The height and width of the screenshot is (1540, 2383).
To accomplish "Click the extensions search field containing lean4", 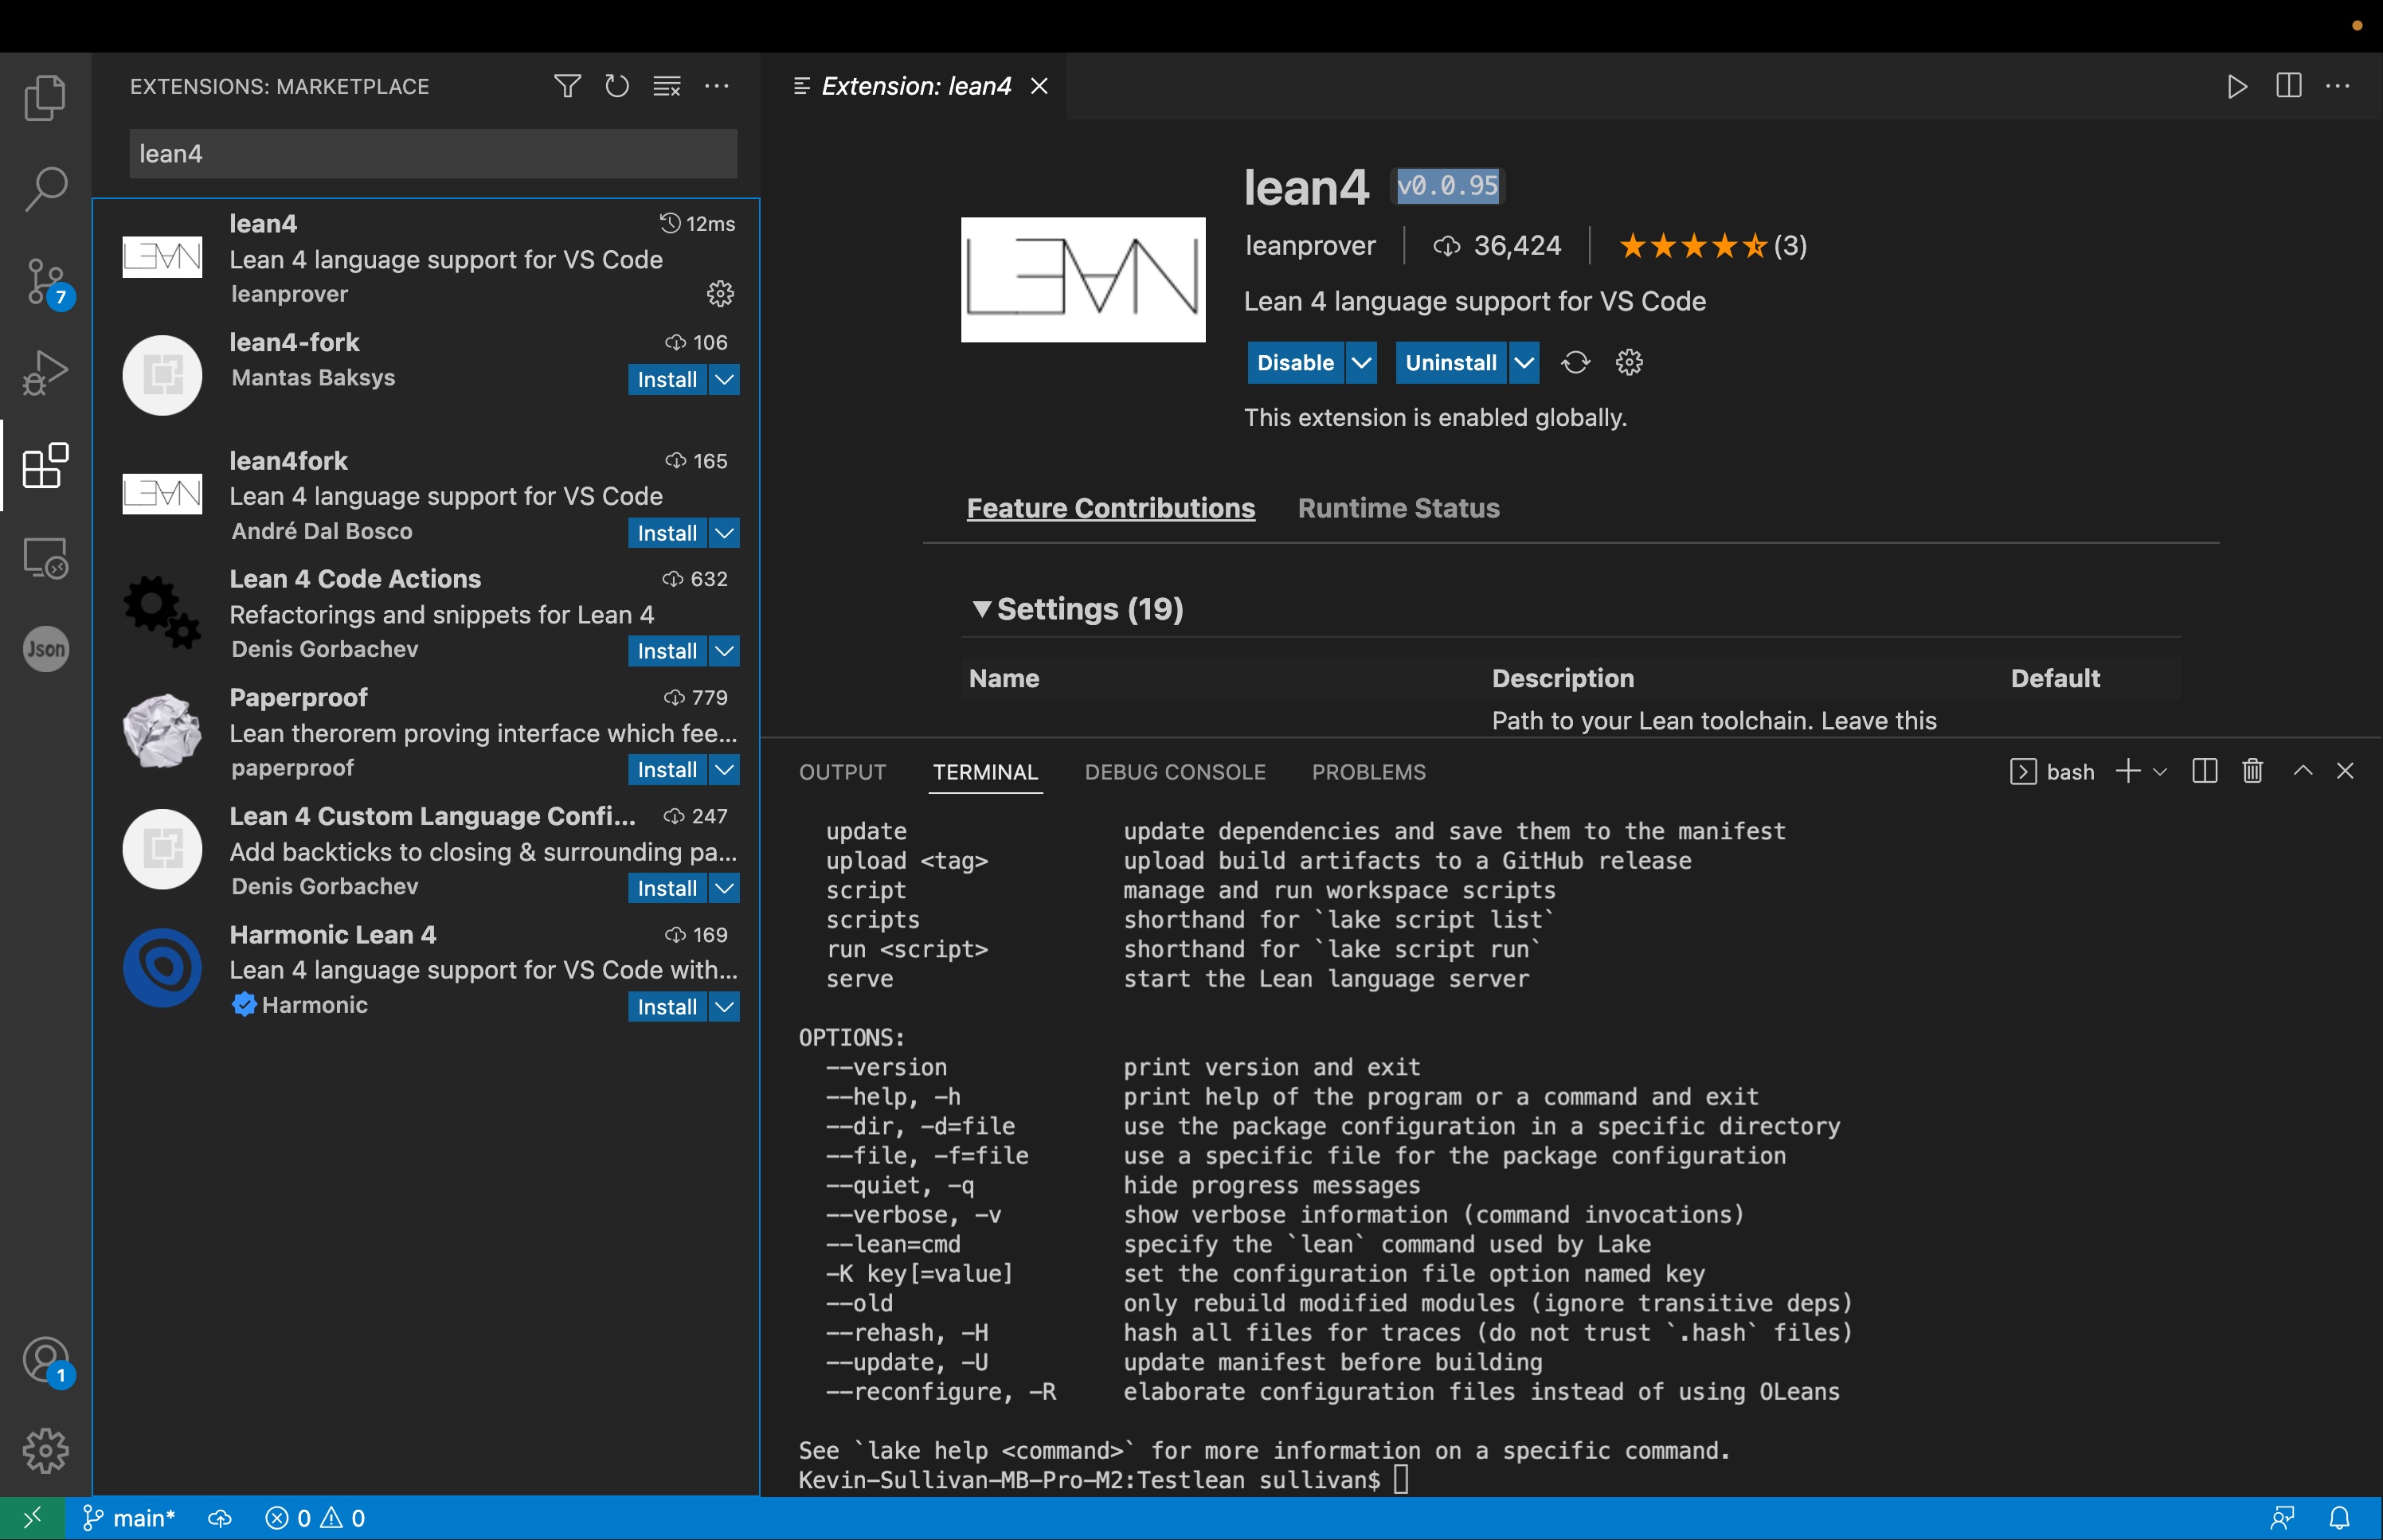I will click(x=433, y=153).
